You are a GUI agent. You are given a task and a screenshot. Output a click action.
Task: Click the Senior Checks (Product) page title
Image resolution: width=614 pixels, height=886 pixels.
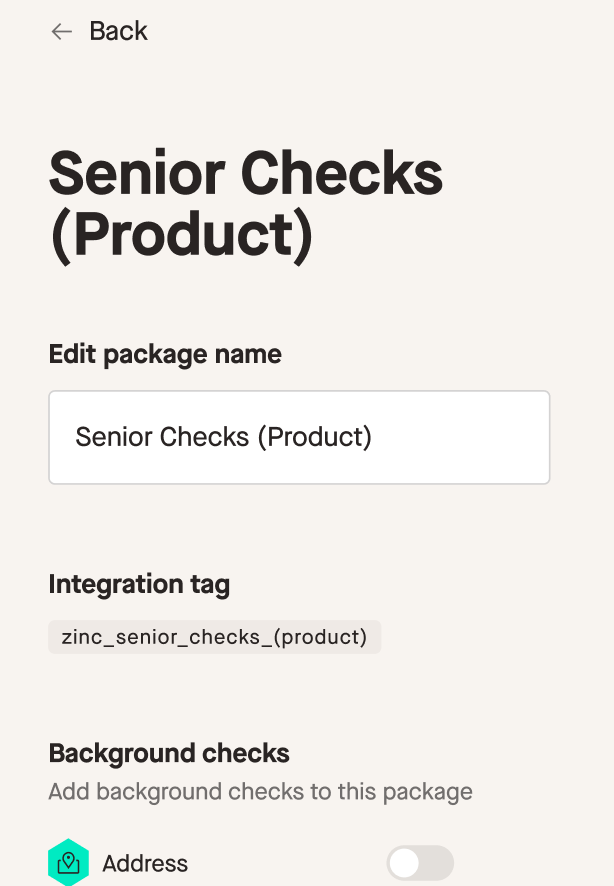pos(246,203)
